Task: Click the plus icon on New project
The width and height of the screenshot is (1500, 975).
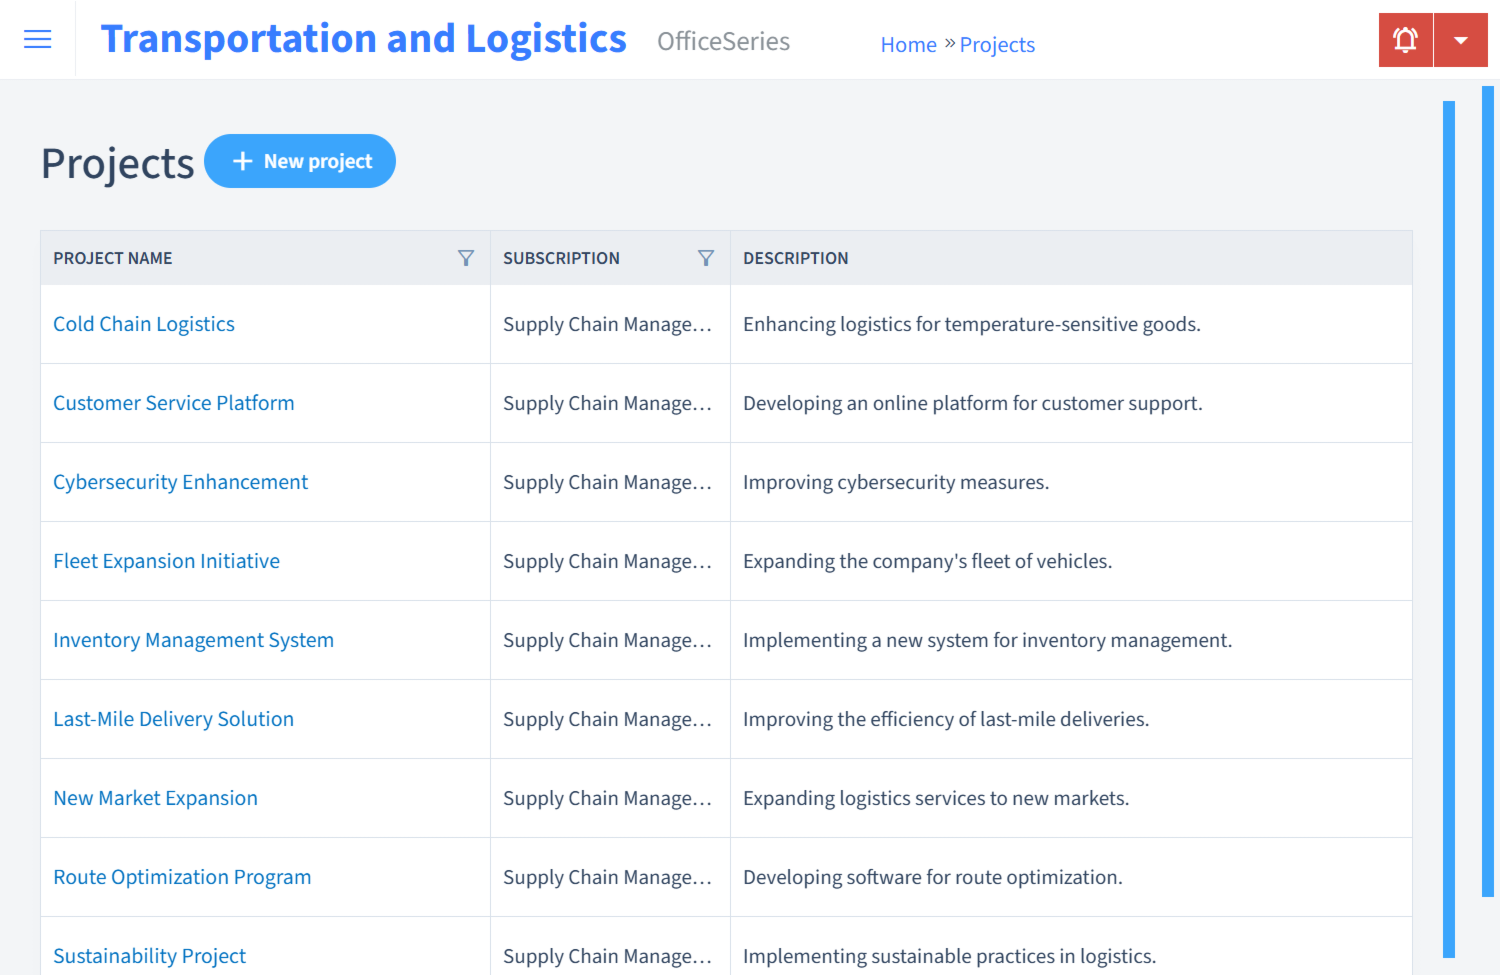Action: [243, 160]
